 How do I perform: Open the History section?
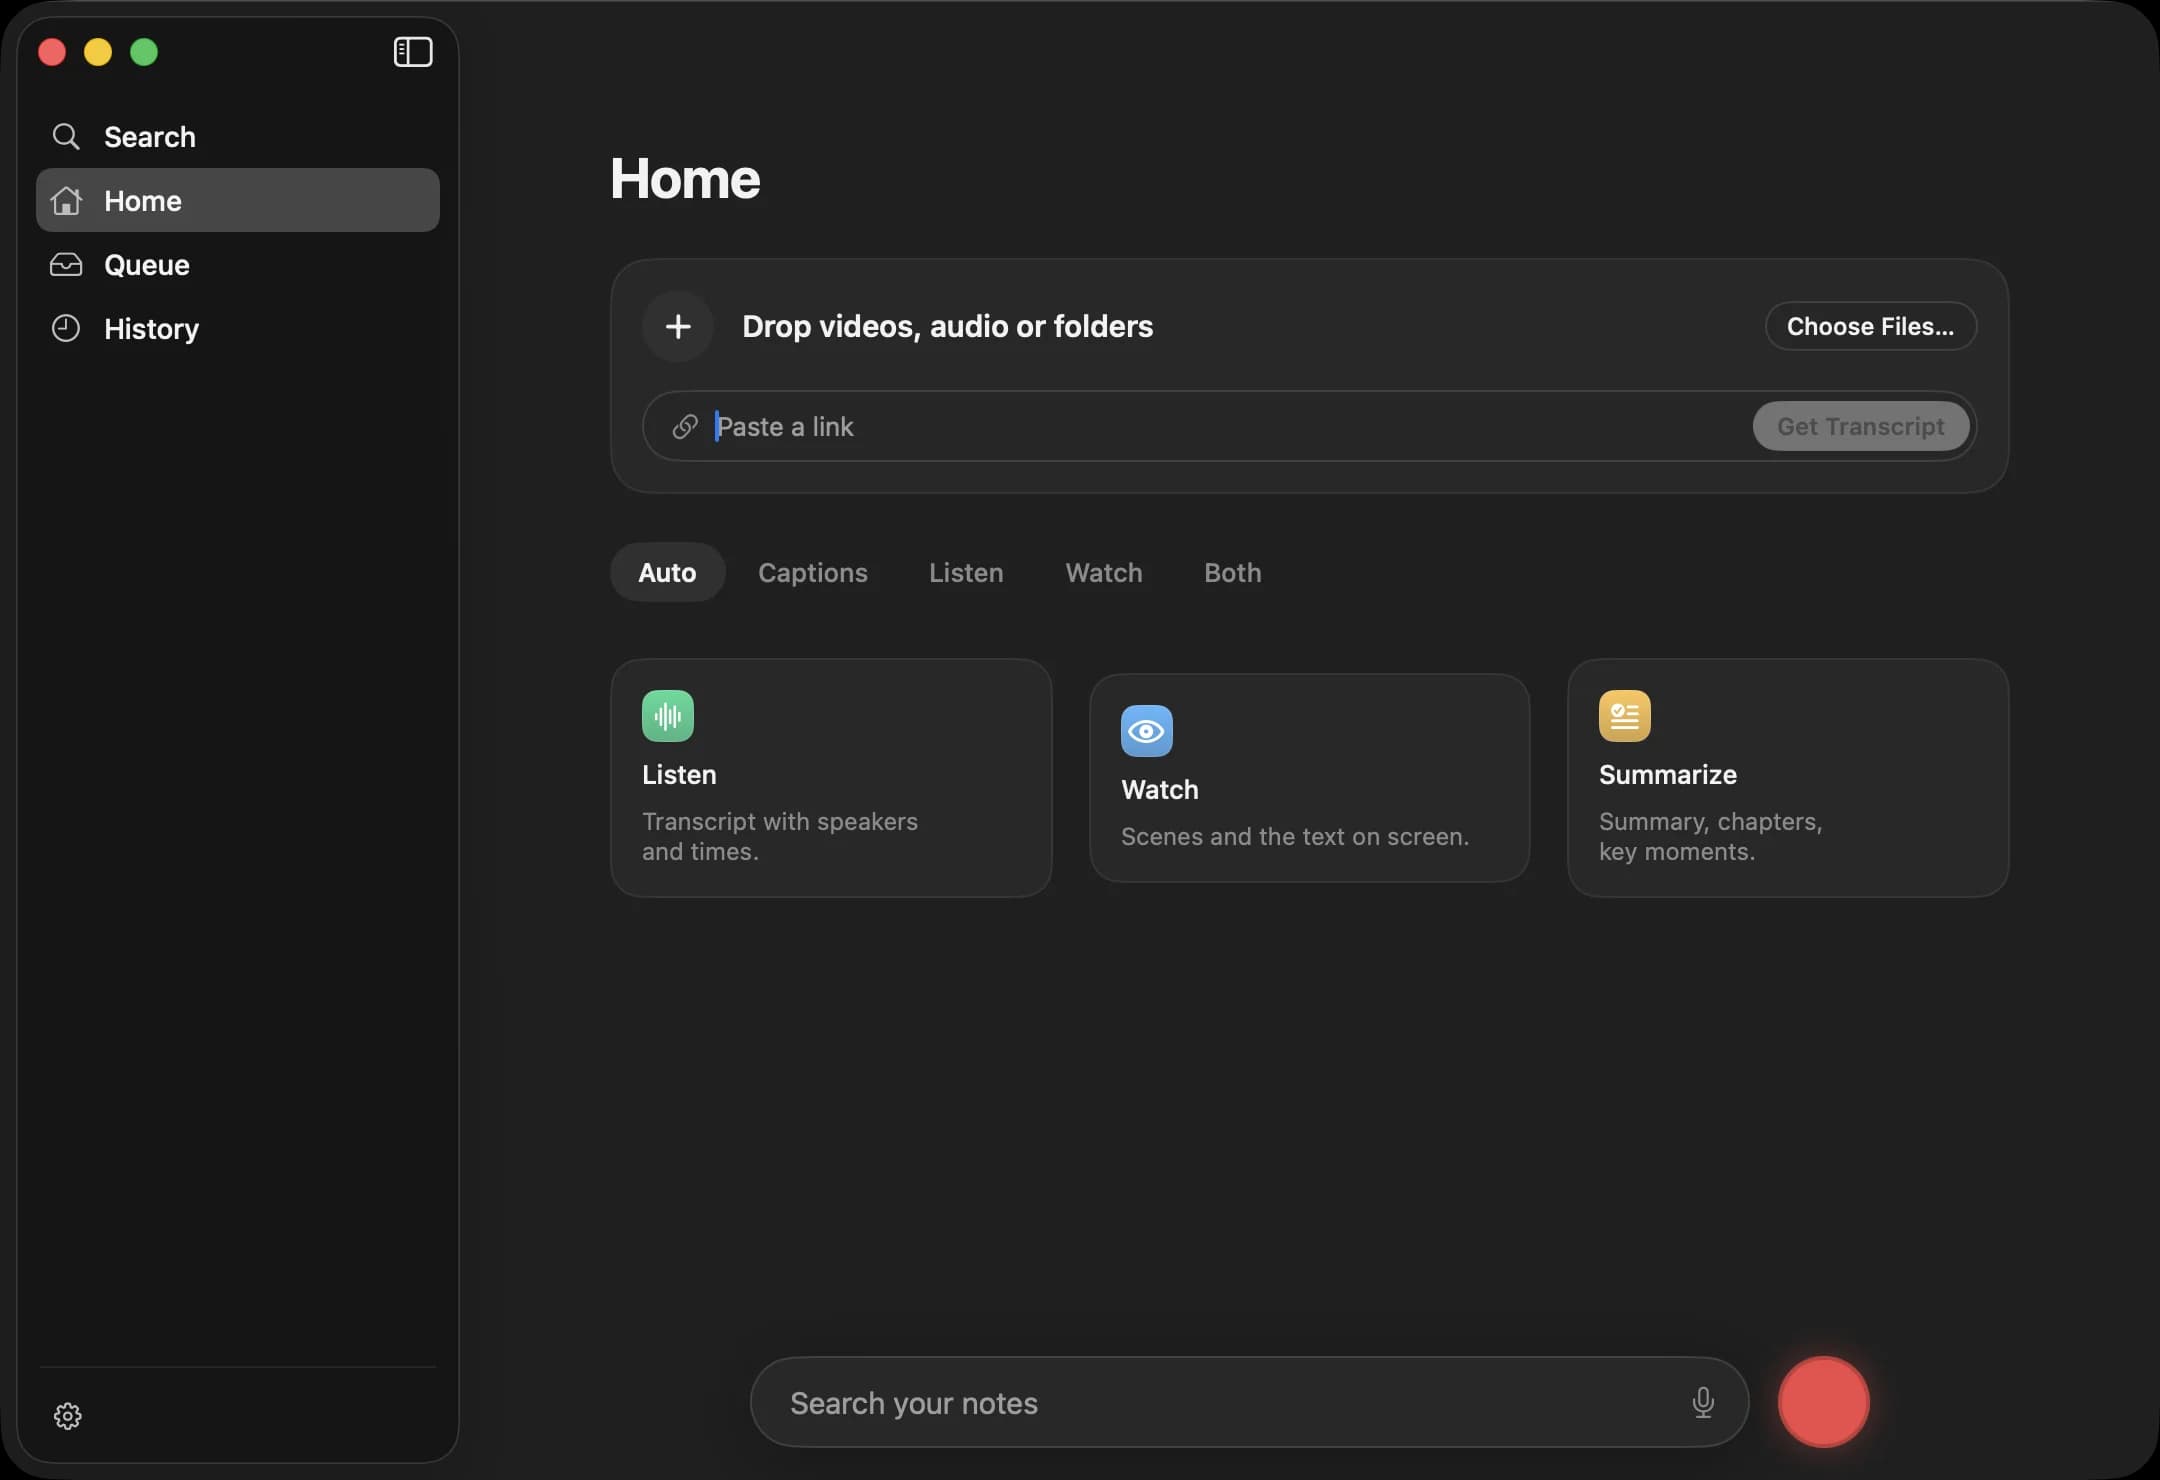(x=237, y=329)
